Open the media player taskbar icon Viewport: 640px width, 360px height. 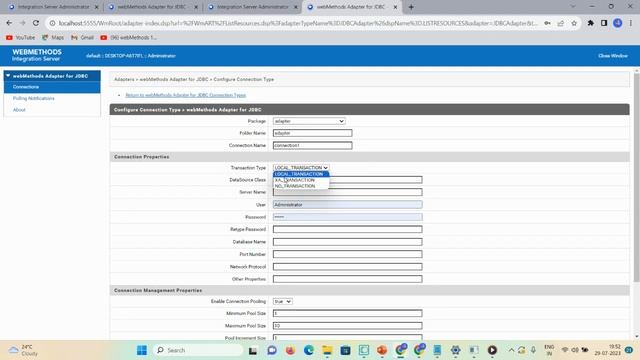492,350
